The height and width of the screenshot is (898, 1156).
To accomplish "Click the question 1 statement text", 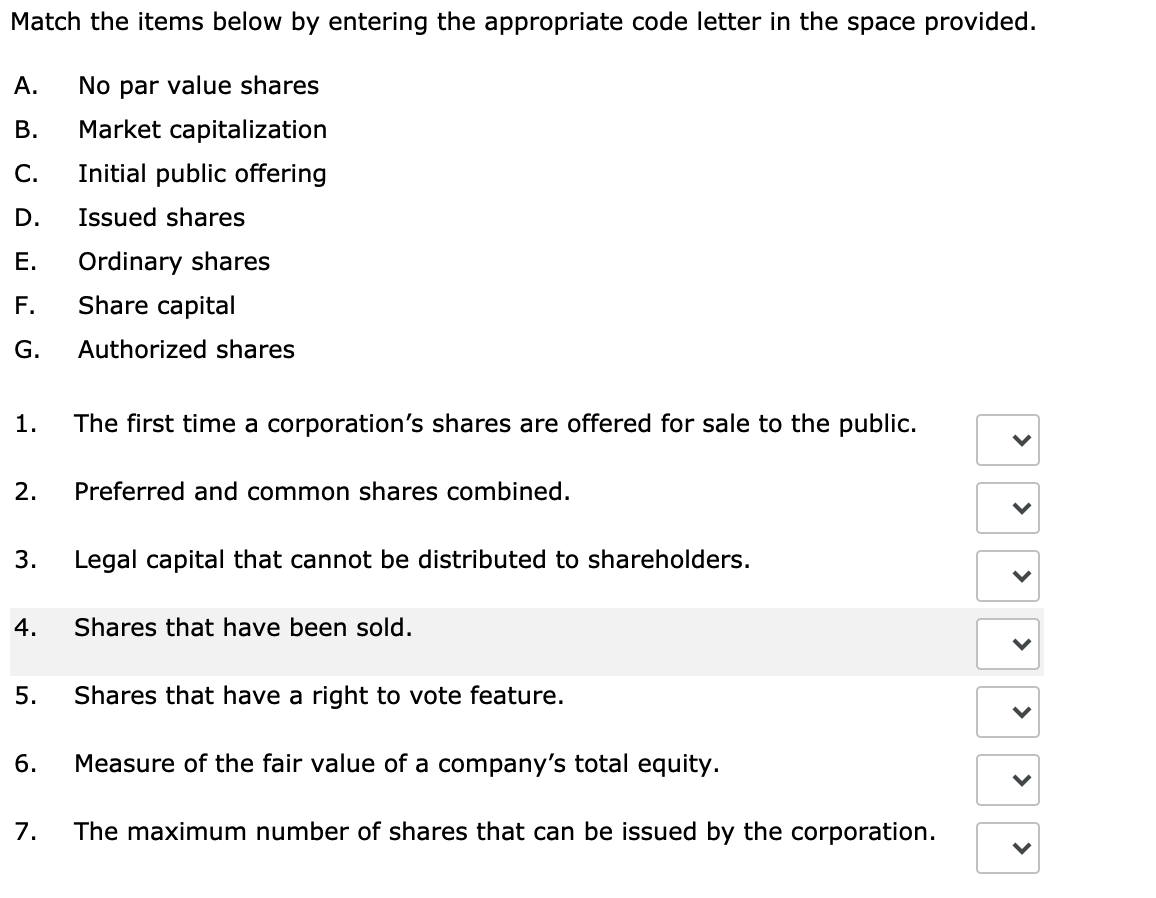I will pyautogui.click(x=496, y=423).
